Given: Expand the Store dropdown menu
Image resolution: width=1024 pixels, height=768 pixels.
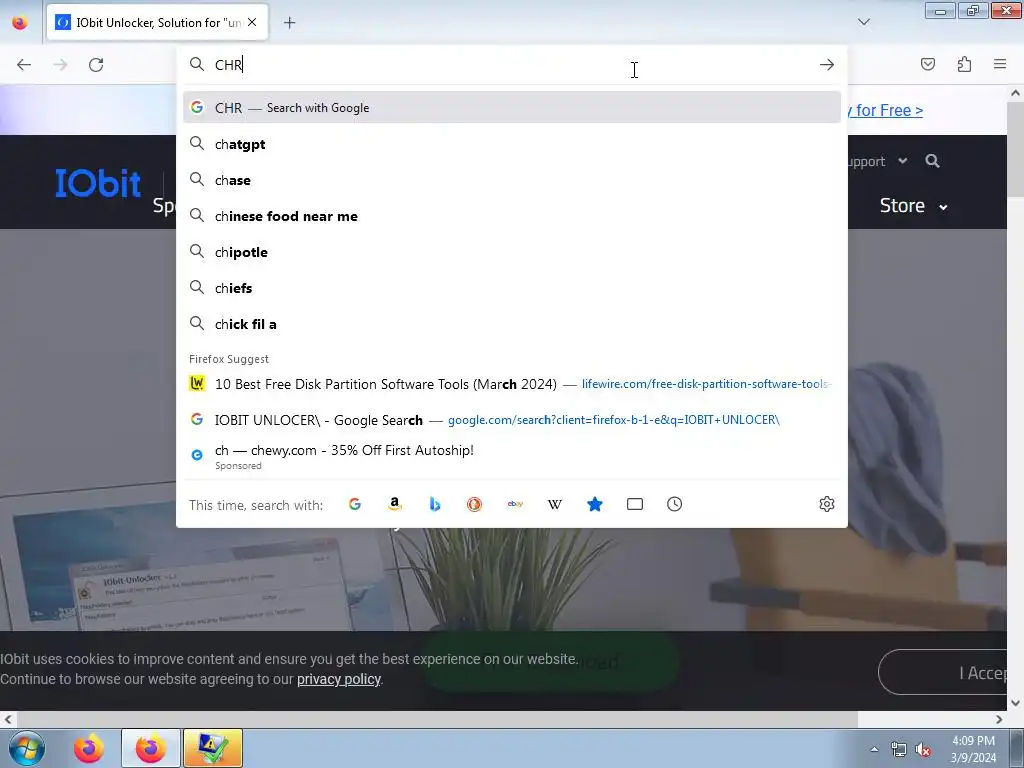Looking at the screenshot, I should [x=913, y=206].
